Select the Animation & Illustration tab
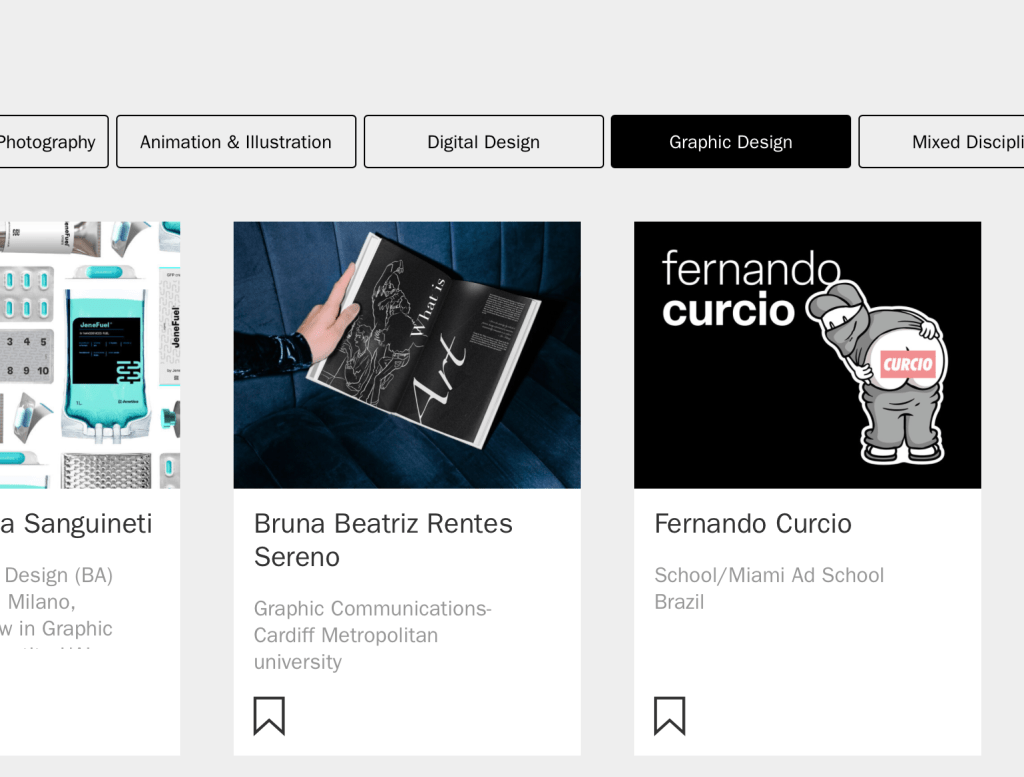Screen dimensions: 1024x777 (236, 142)
